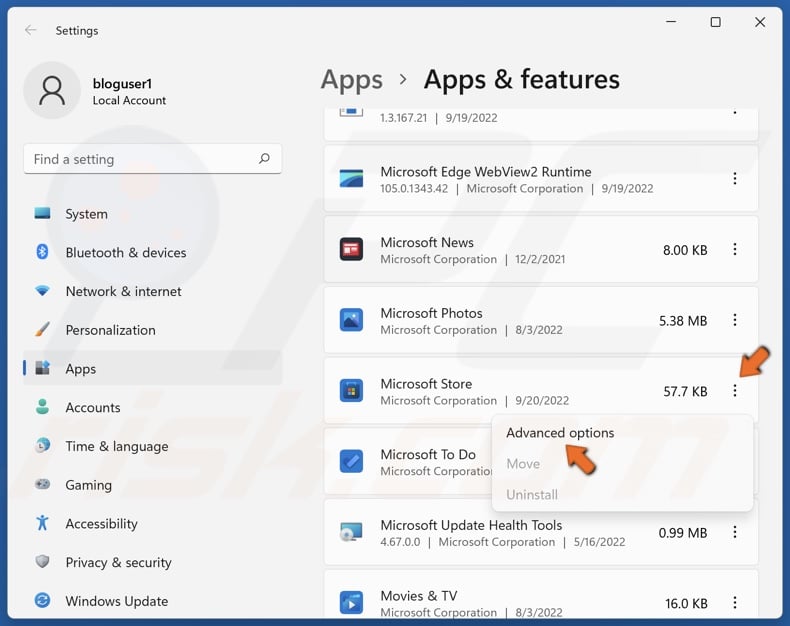This screenshot has height=626, width=790.
Task: Click the search magnifier icon
Action: (x=264, y=159)
